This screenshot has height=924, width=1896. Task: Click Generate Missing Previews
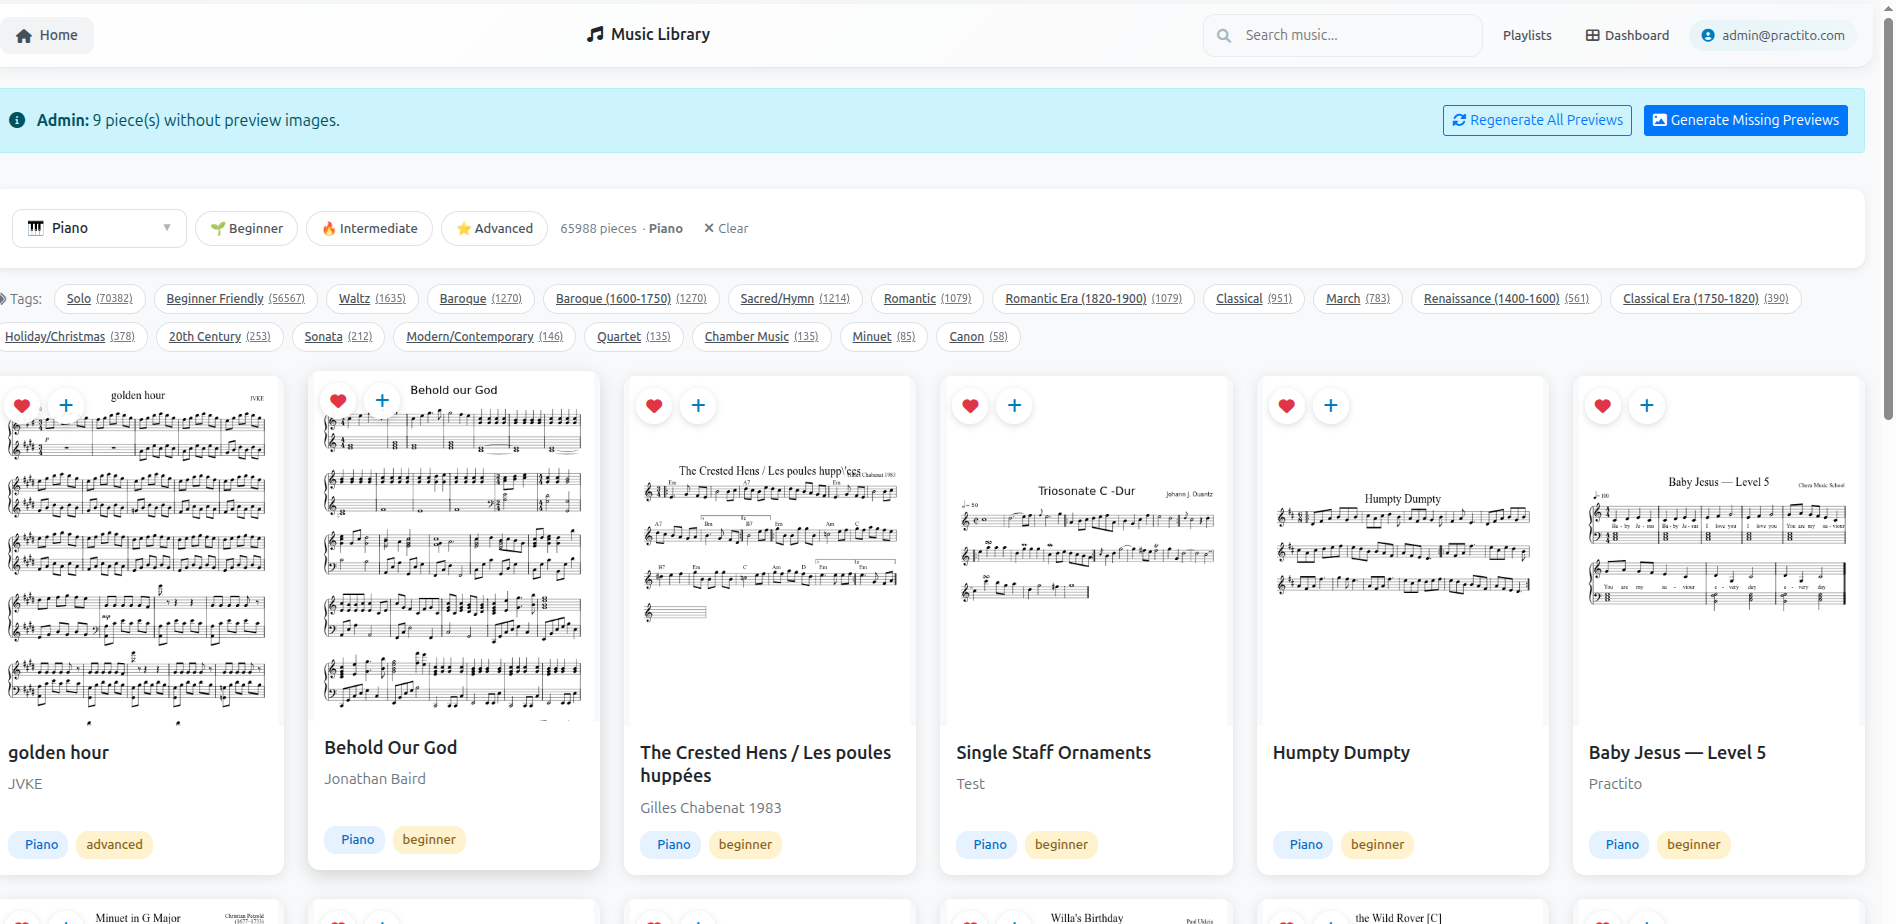1745,120
